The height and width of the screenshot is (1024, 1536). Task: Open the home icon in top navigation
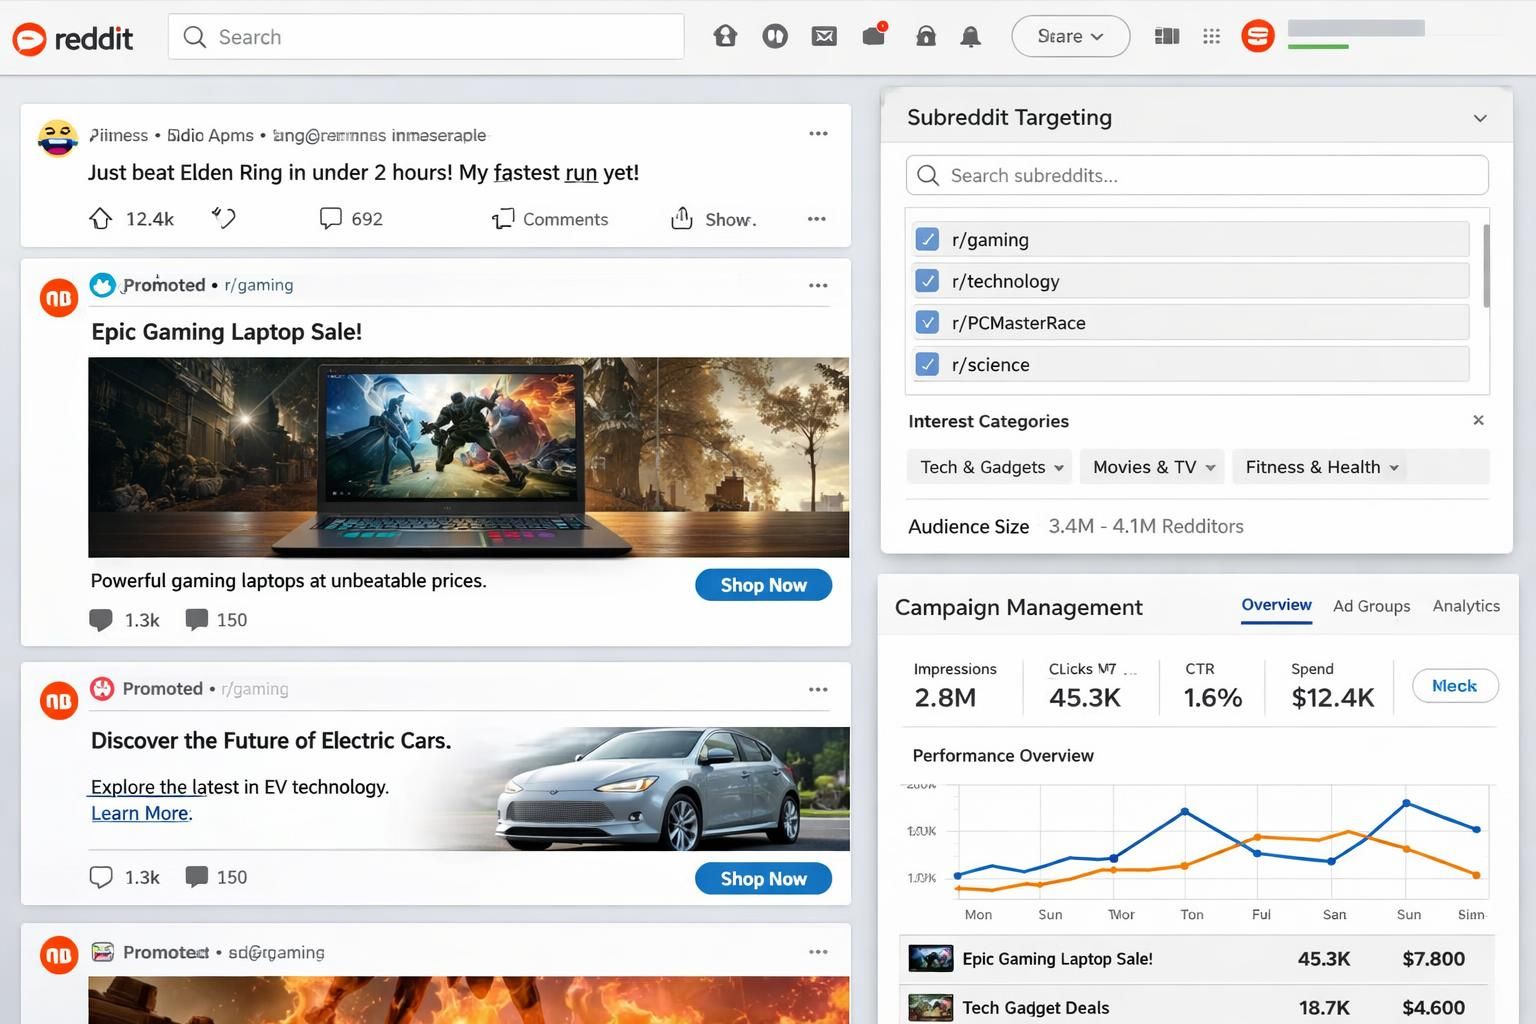coord(725,37)
